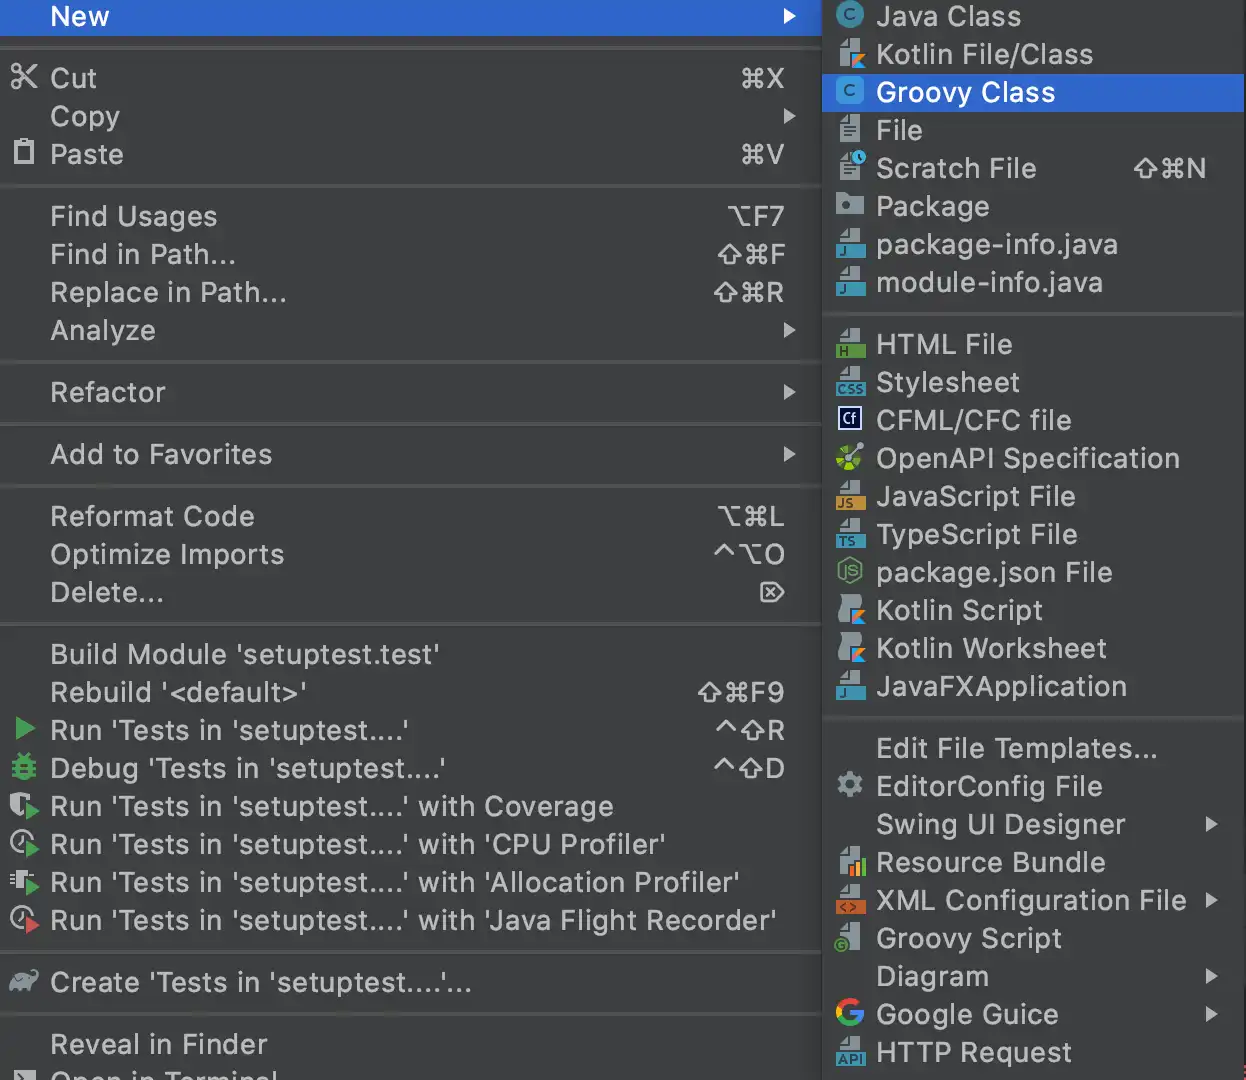The height and width of the screenshot is (1080, 1246).
Task: Click the Groovy Class icon
Action: point(849,91)
